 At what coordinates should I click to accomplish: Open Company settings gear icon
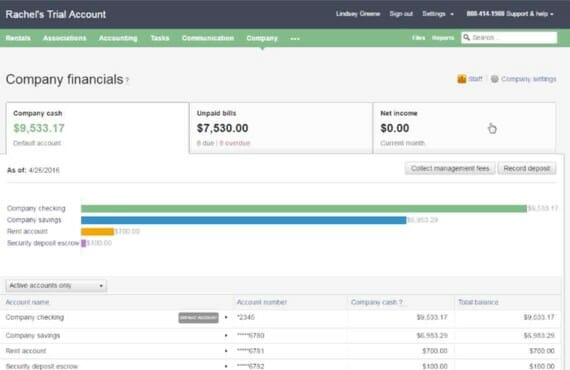click(x=494, y=79)
